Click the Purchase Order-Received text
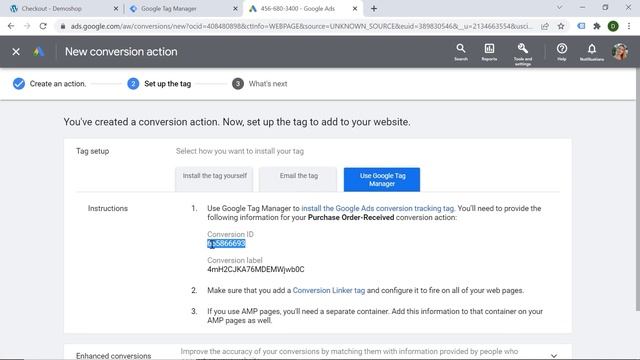Viewport: 640px width, 360px height. [x=351, y=218]
